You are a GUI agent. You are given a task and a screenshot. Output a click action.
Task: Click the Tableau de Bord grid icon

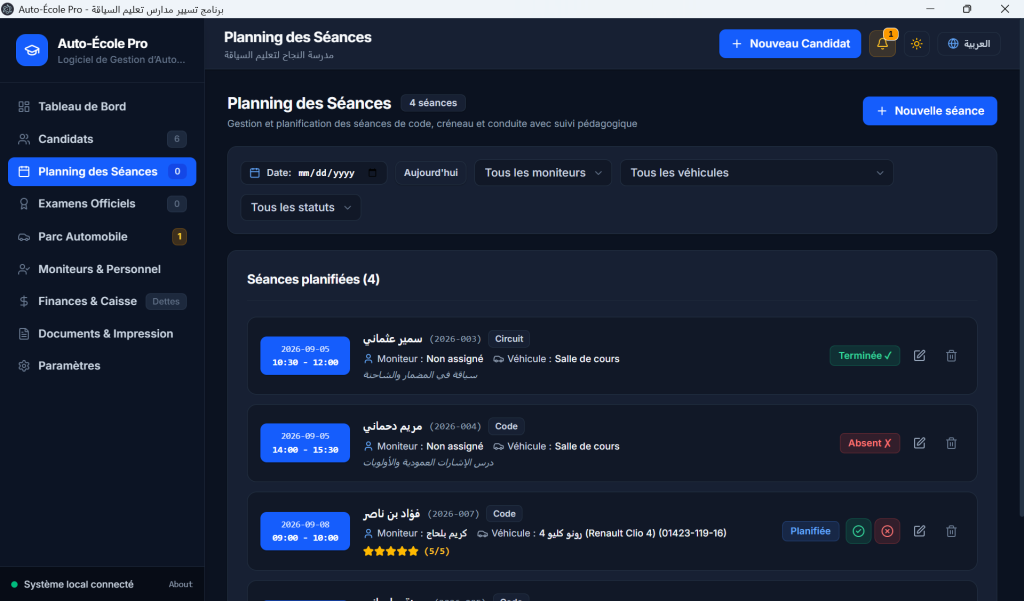coord(24,106)
